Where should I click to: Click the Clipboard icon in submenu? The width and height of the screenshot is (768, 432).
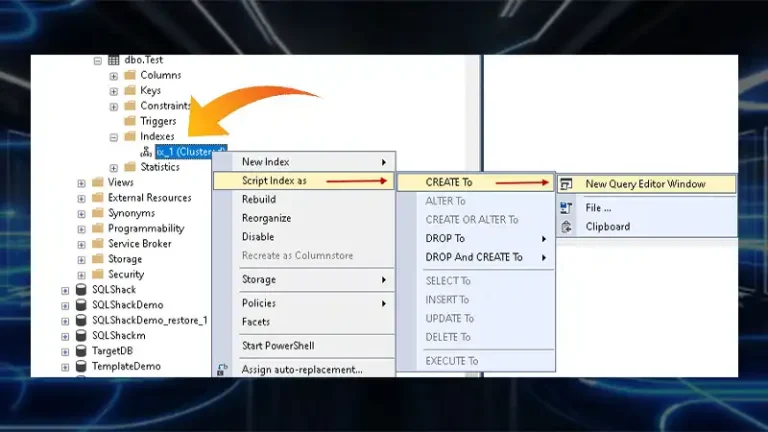click(566, 227)
